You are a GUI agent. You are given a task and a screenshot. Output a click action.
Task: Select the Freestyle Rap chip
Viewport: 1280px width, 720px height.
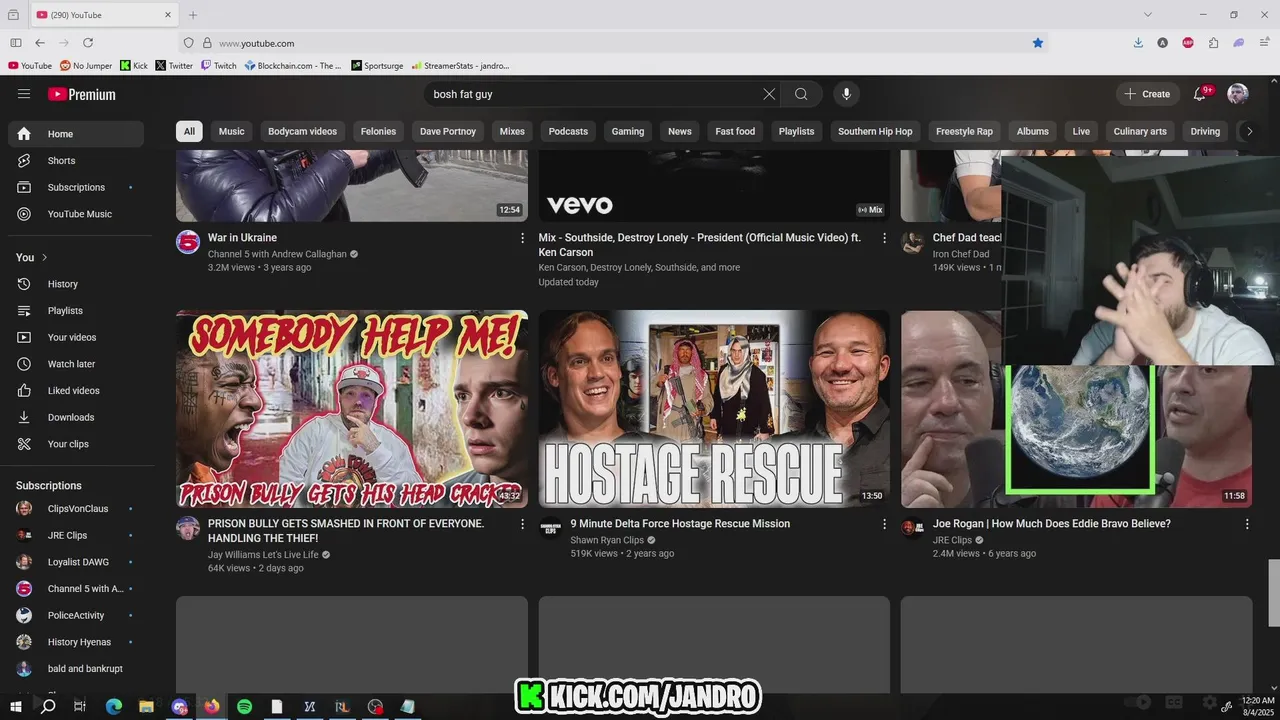pyautogui.click(x=964, y=131)
